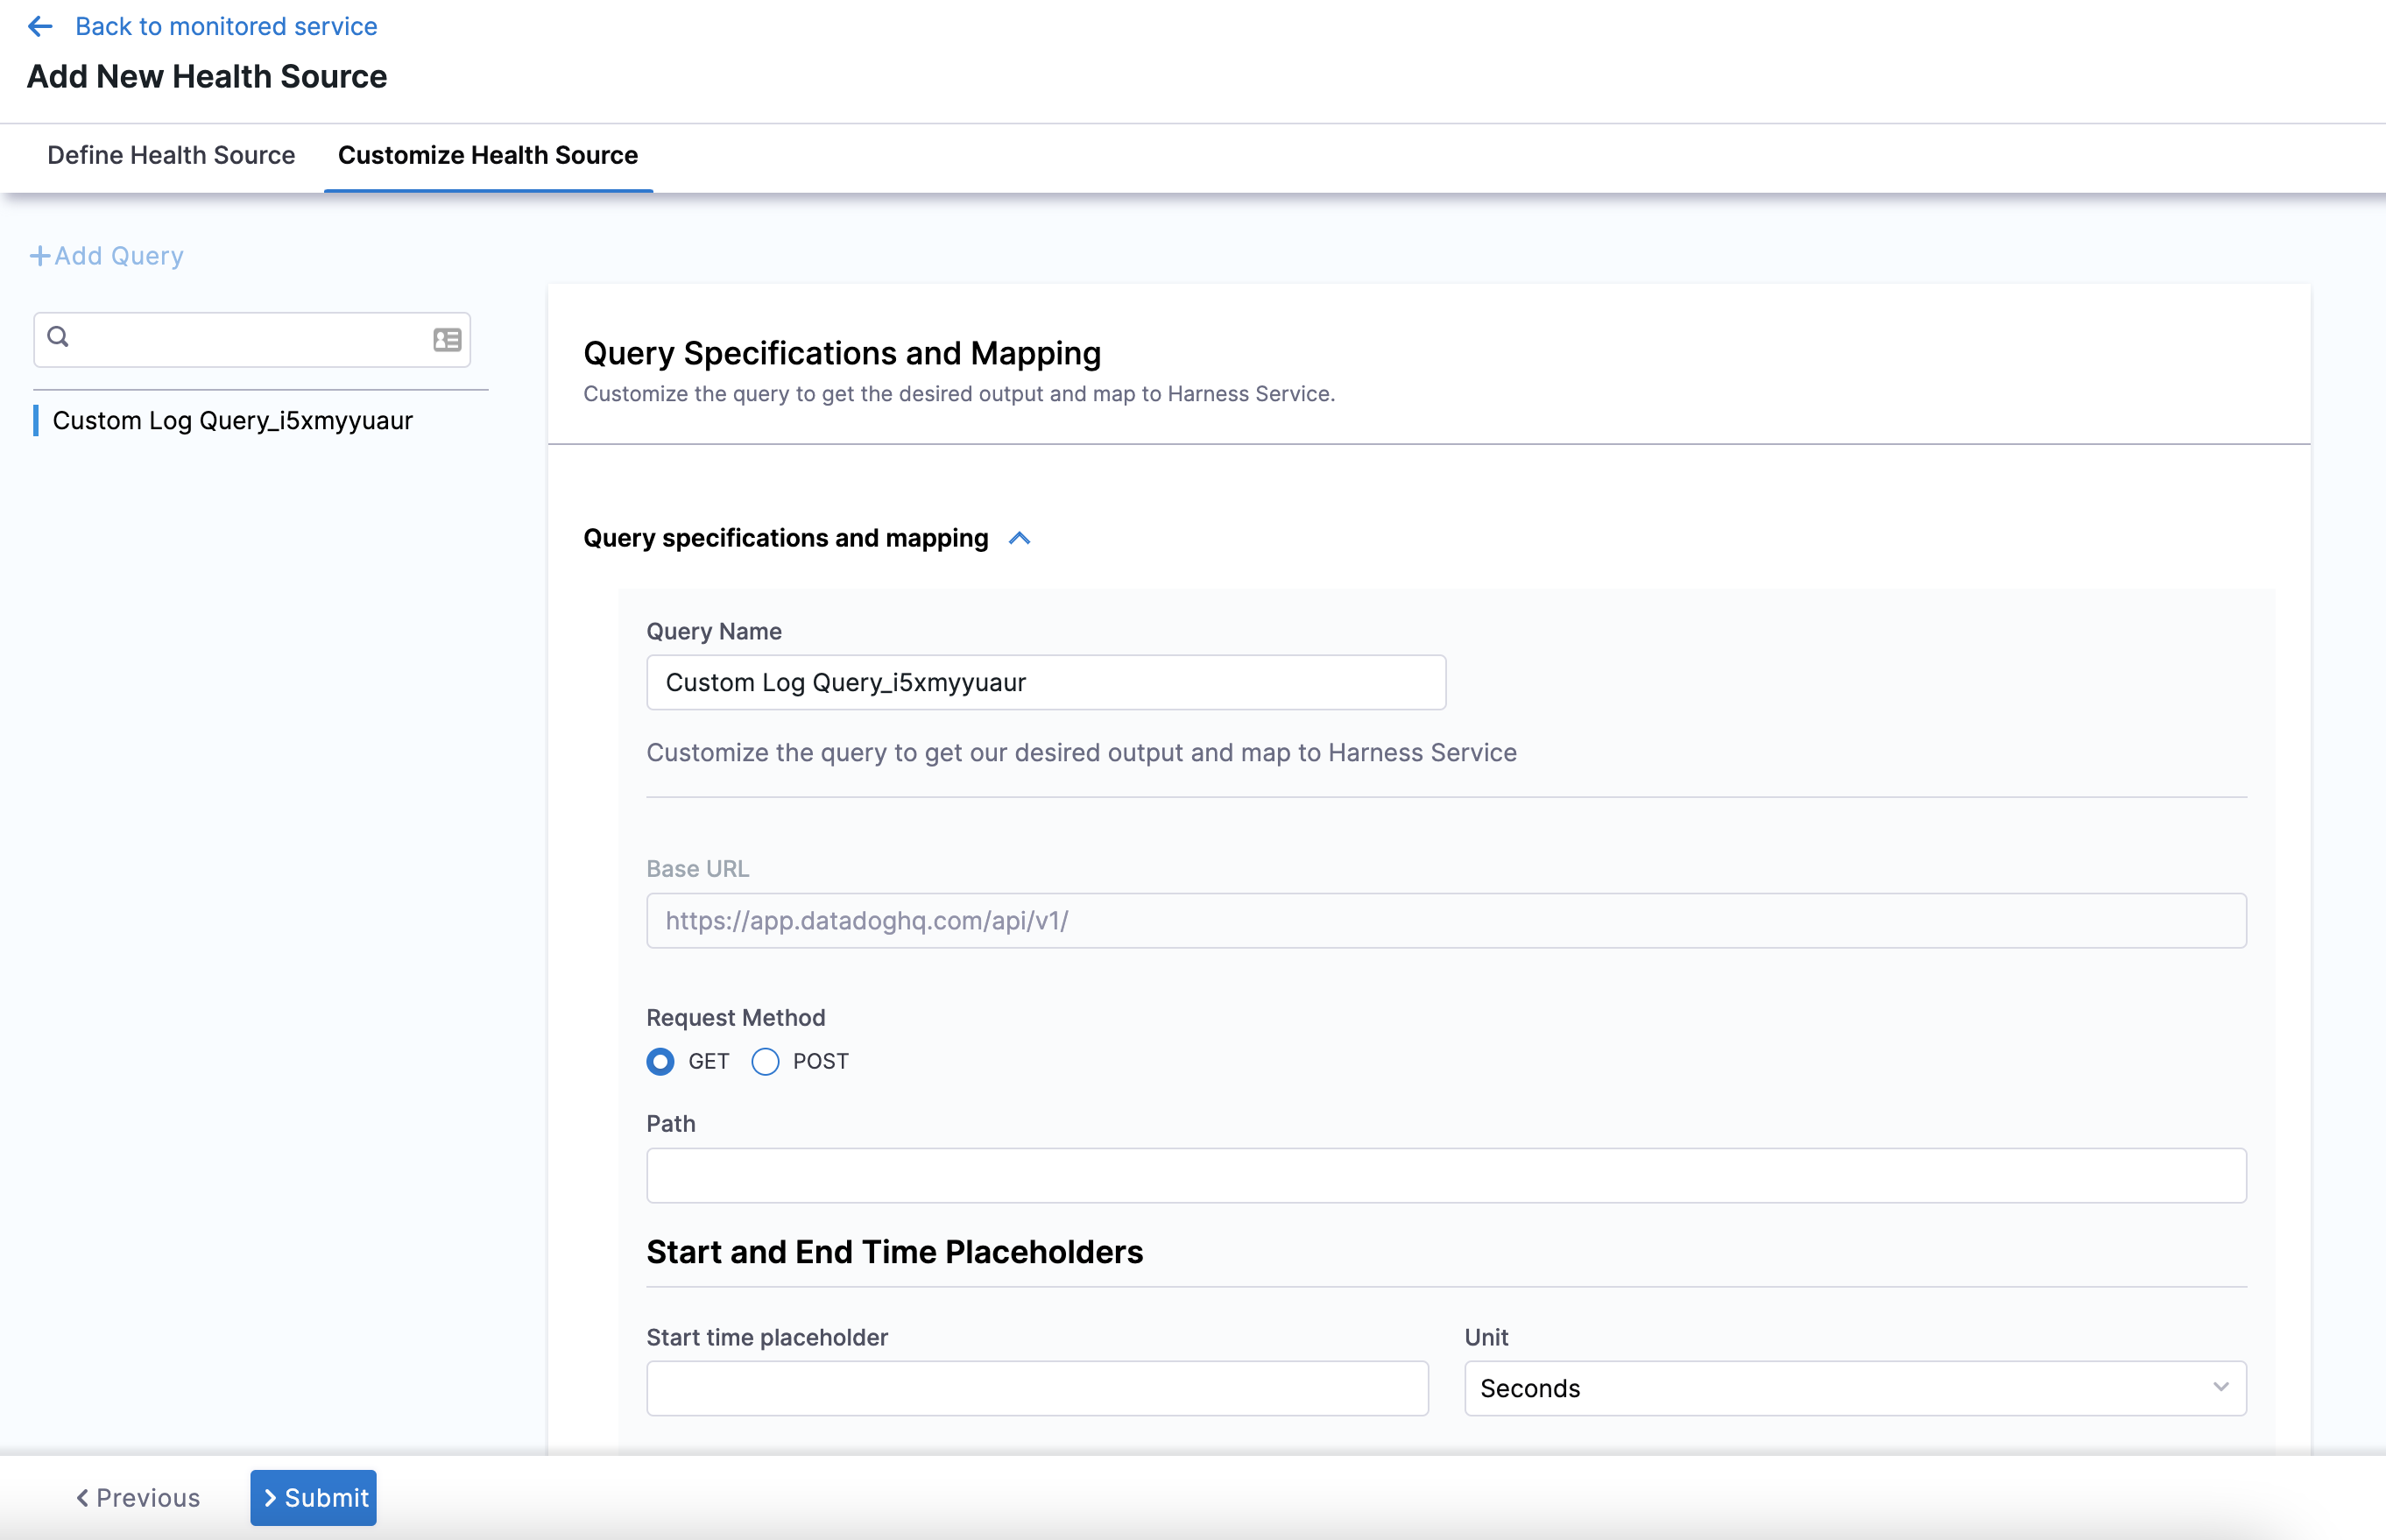Click the list view icon in search box
Screen dimensions: 2386x1540
446,340
